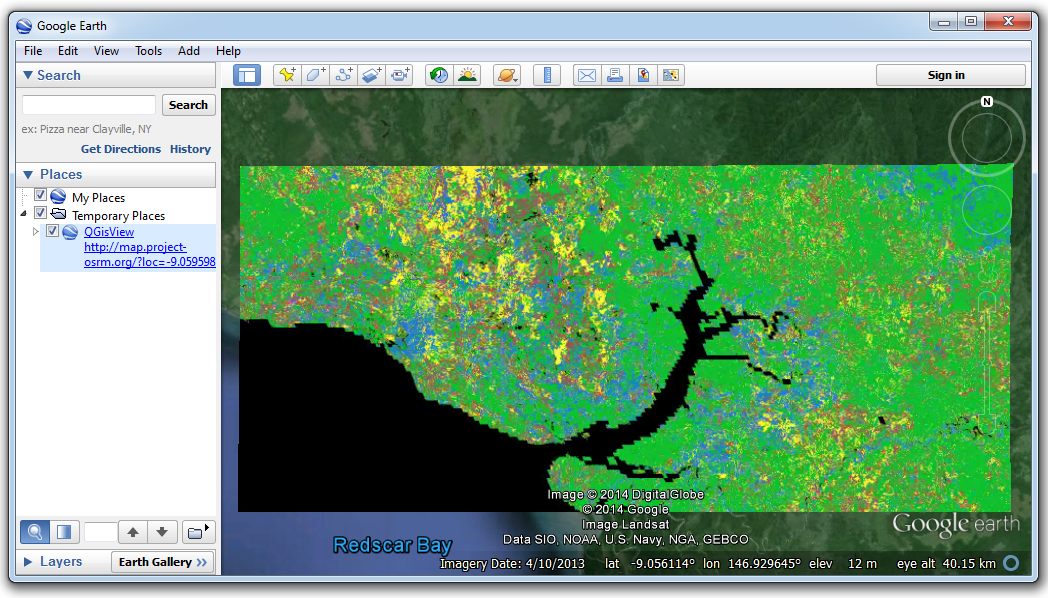Toggle the QGisView layer checkbox

click(53, 231)
